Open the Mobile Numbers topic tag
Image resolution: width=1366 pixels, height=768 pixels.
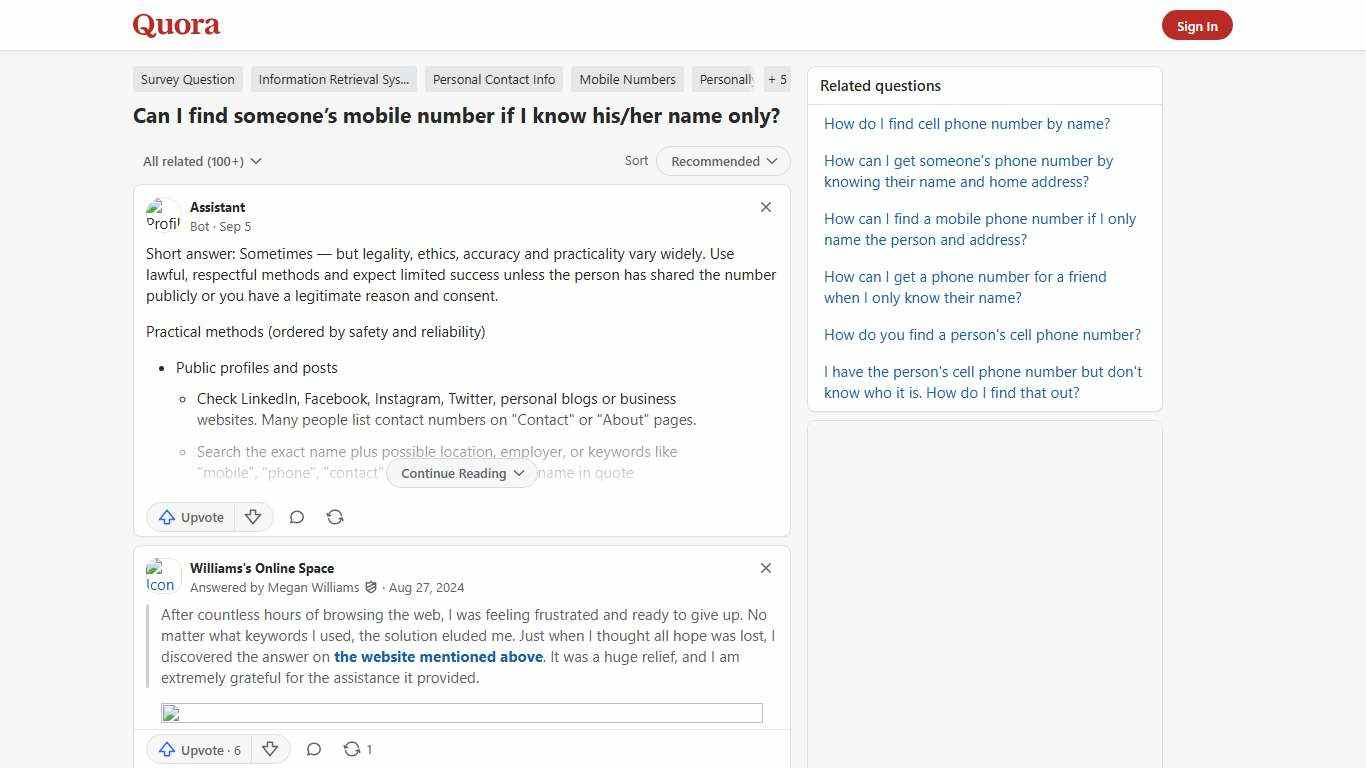click(x=627, y=79)
